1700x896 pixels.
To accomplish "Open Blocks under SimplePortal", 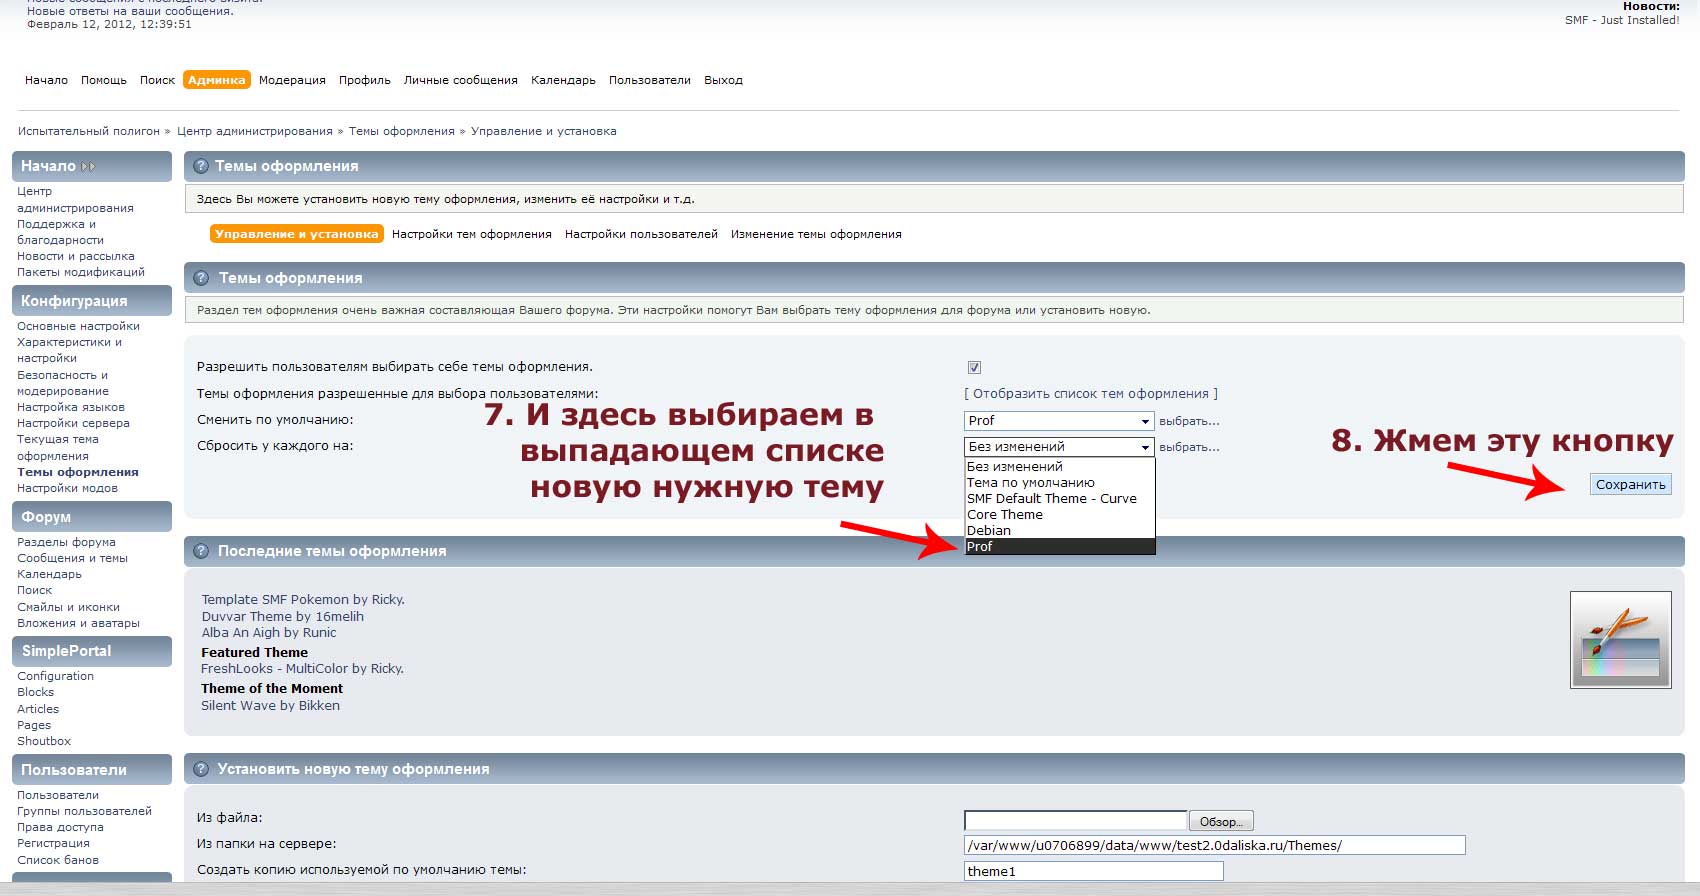I will pyautogui.click(x=35, y=693).
